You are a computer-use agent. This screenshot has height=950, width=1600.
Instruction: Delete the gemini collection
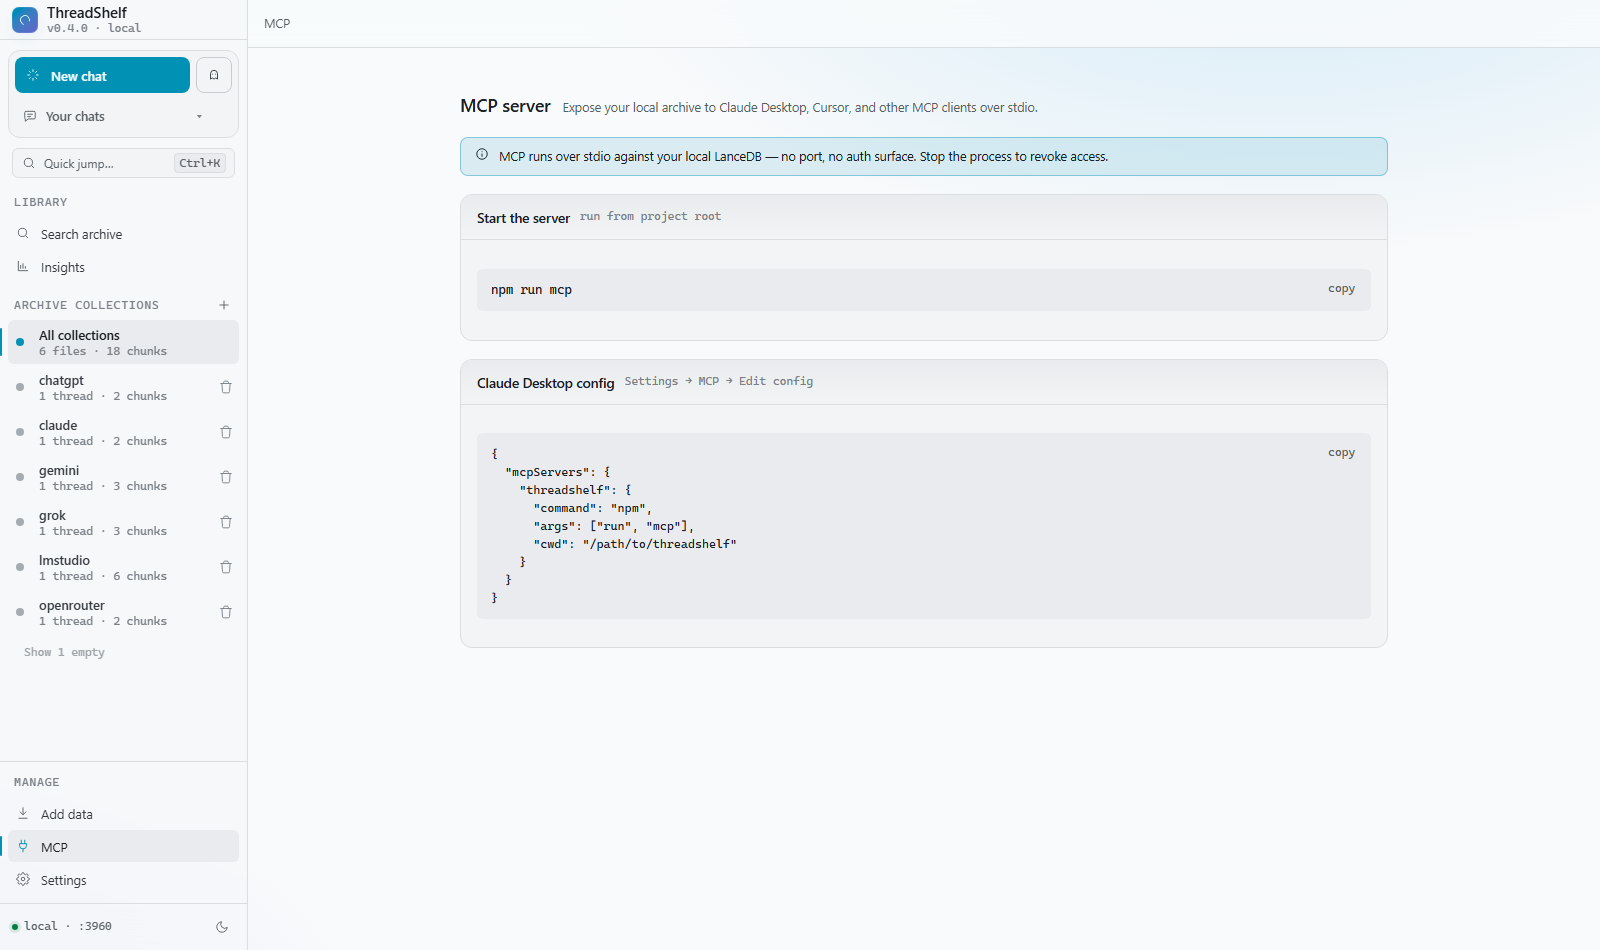226,477
